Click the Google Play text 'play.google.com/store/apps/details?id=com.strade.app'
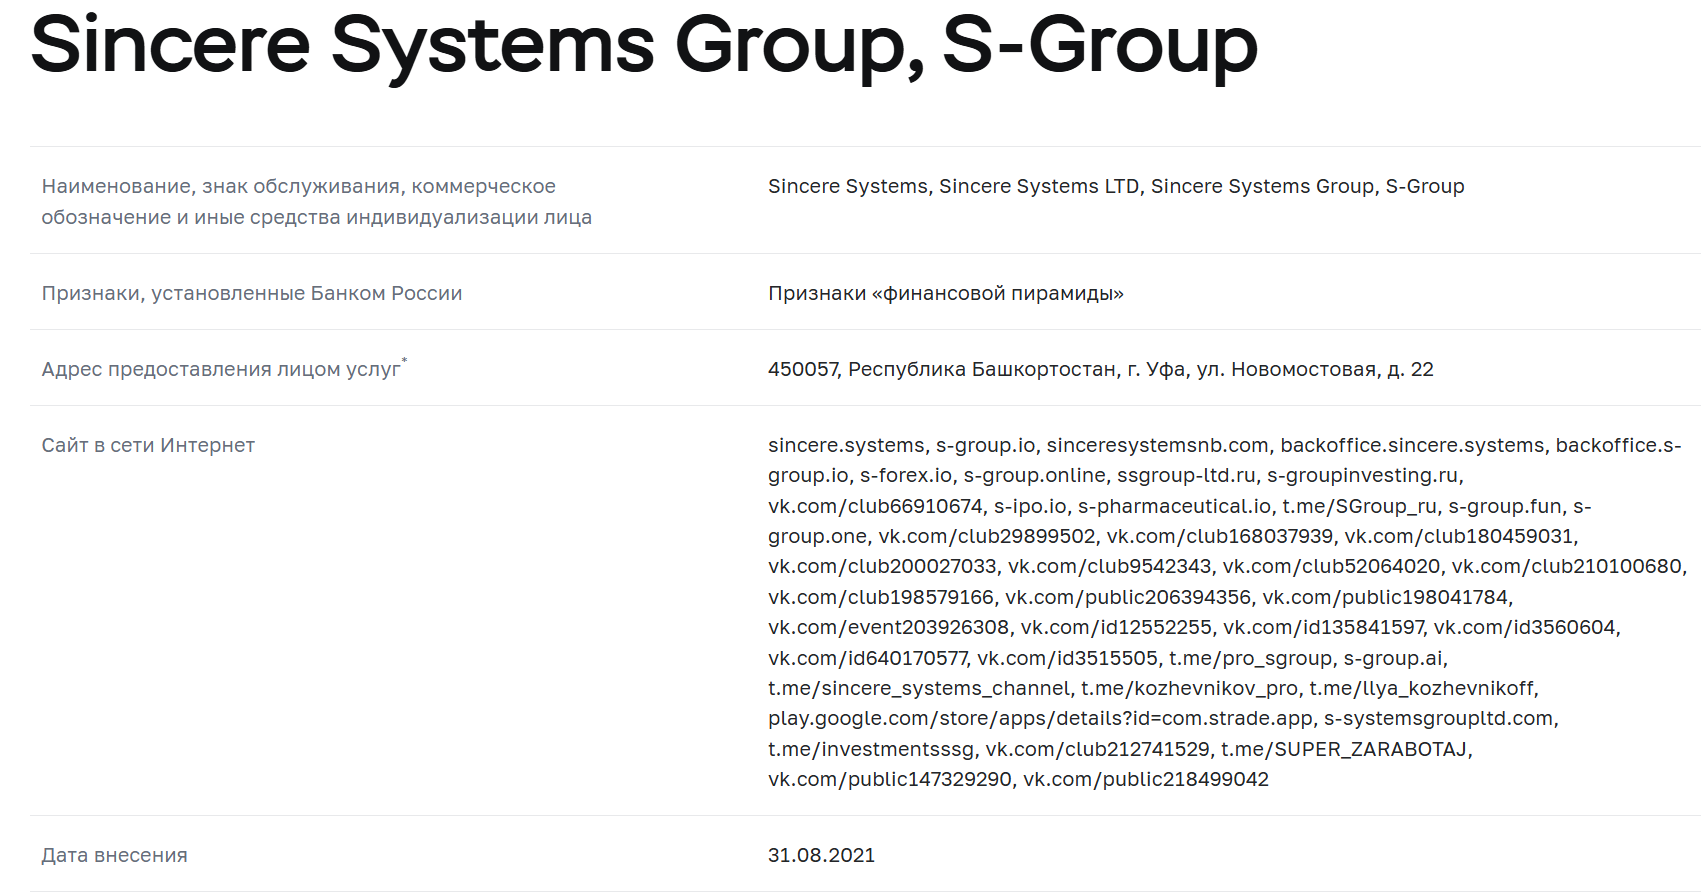Screen dimensions: 1707x893 [1040, 718]
